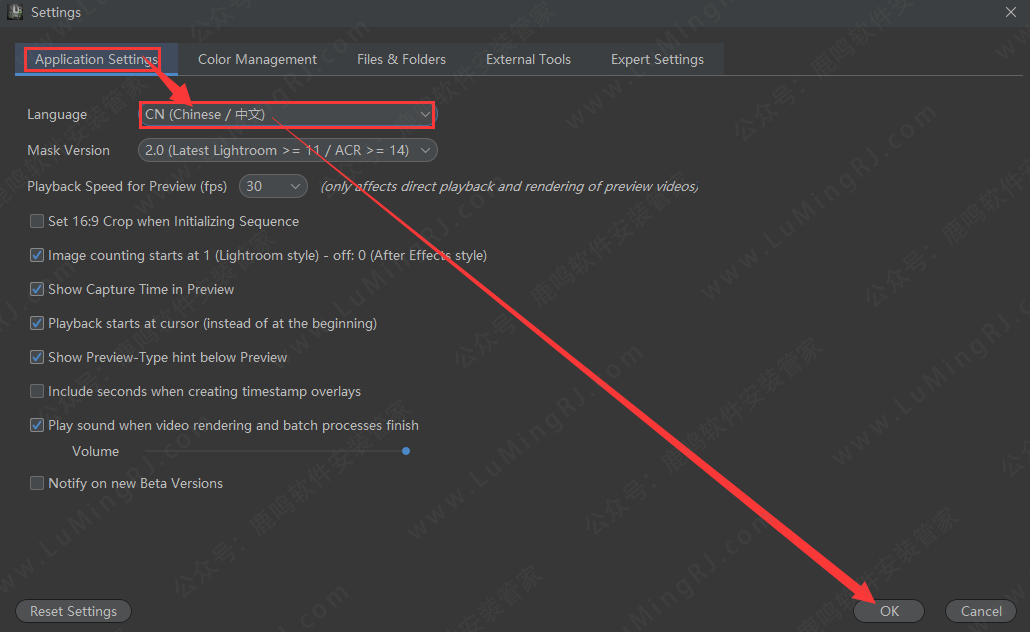
Task: Disable Show Capture Time in Preview
Action: 37,290
